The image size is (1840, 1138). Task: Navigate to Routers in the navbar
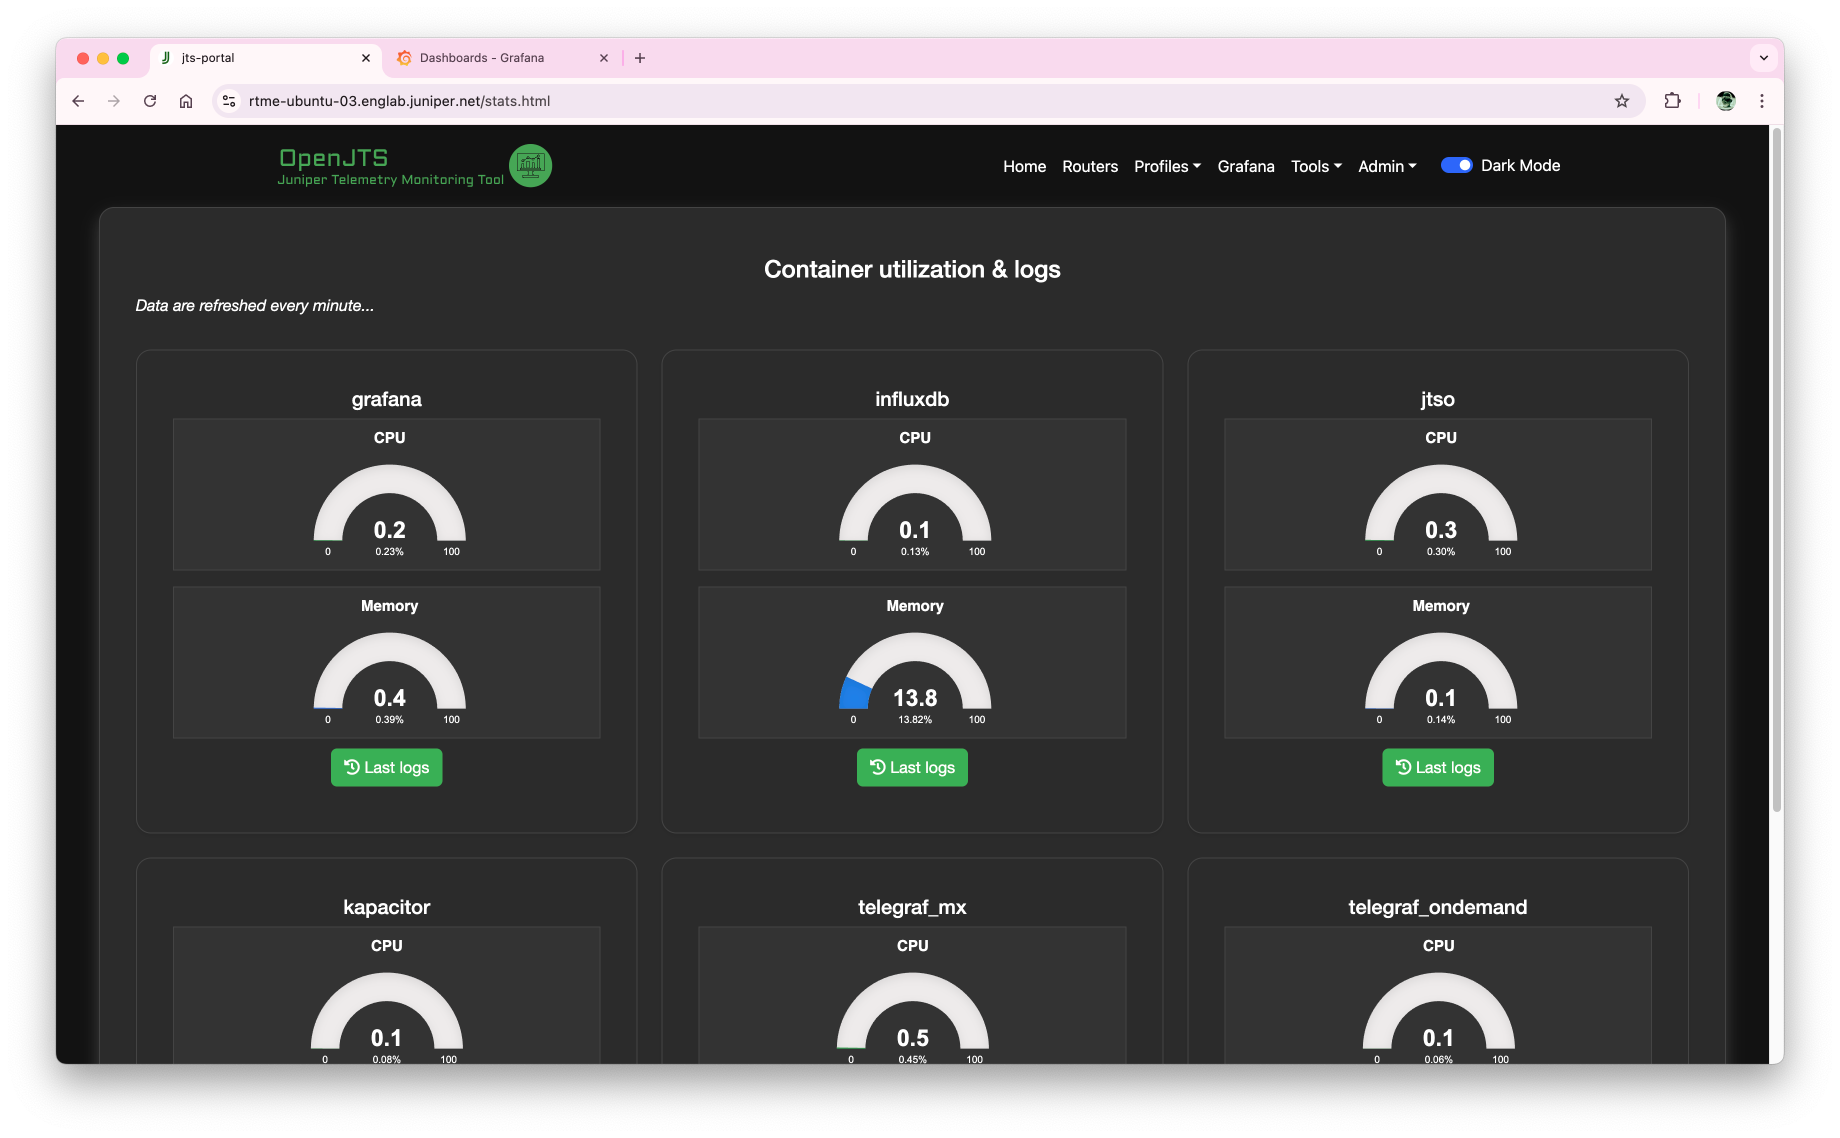coord(1090,167)
